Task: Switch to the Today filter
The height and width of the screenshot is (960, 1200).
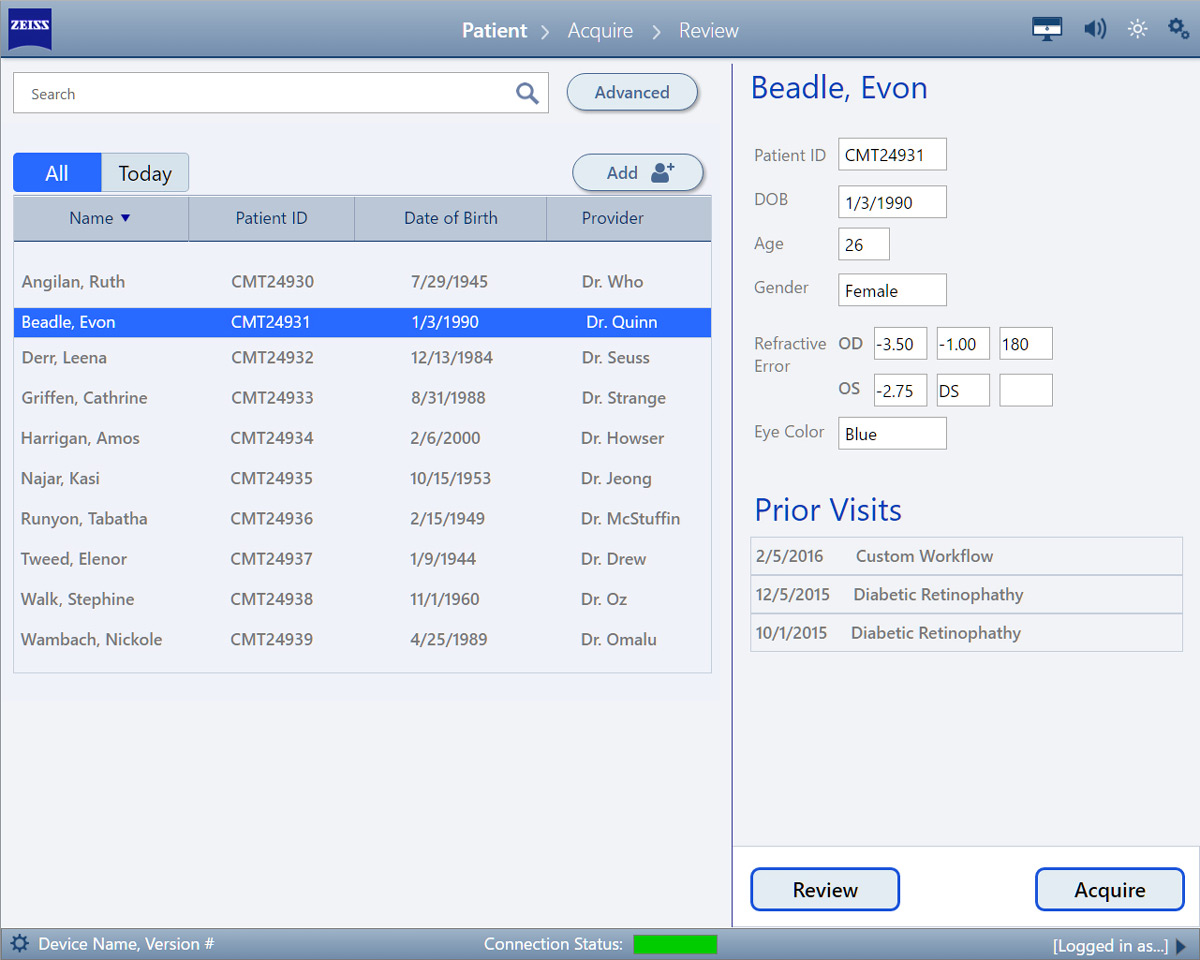Action: (145, 173)
